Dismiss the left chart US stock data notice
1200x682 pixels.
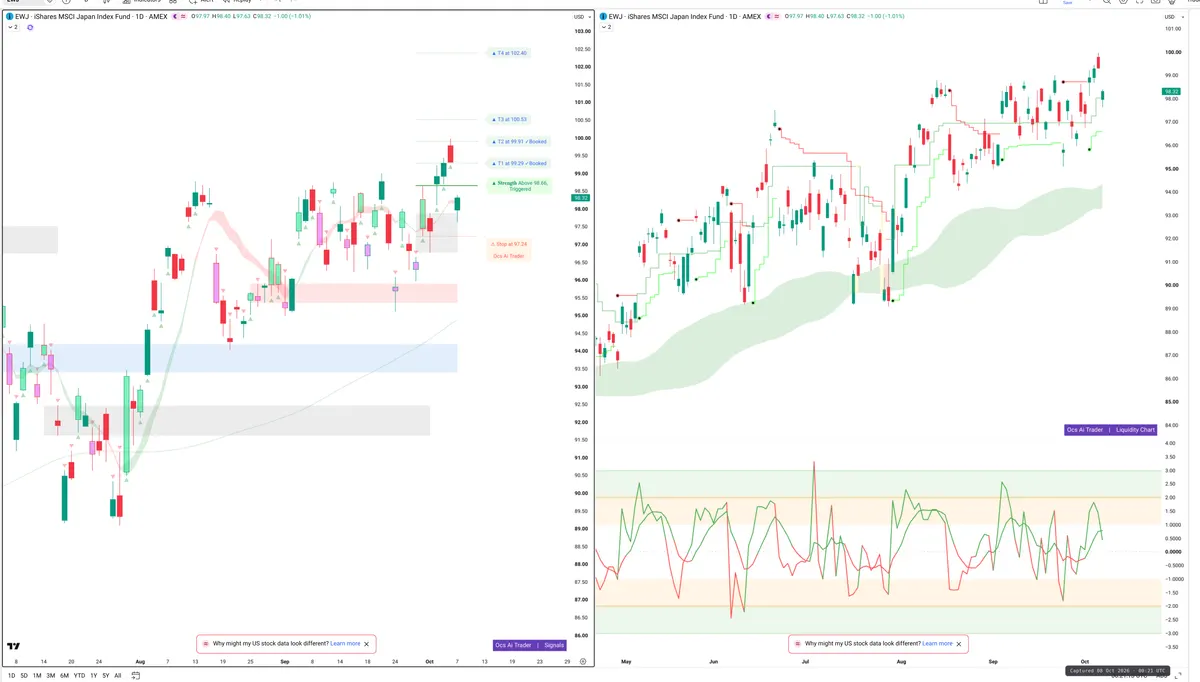click(x=367, y=644)
